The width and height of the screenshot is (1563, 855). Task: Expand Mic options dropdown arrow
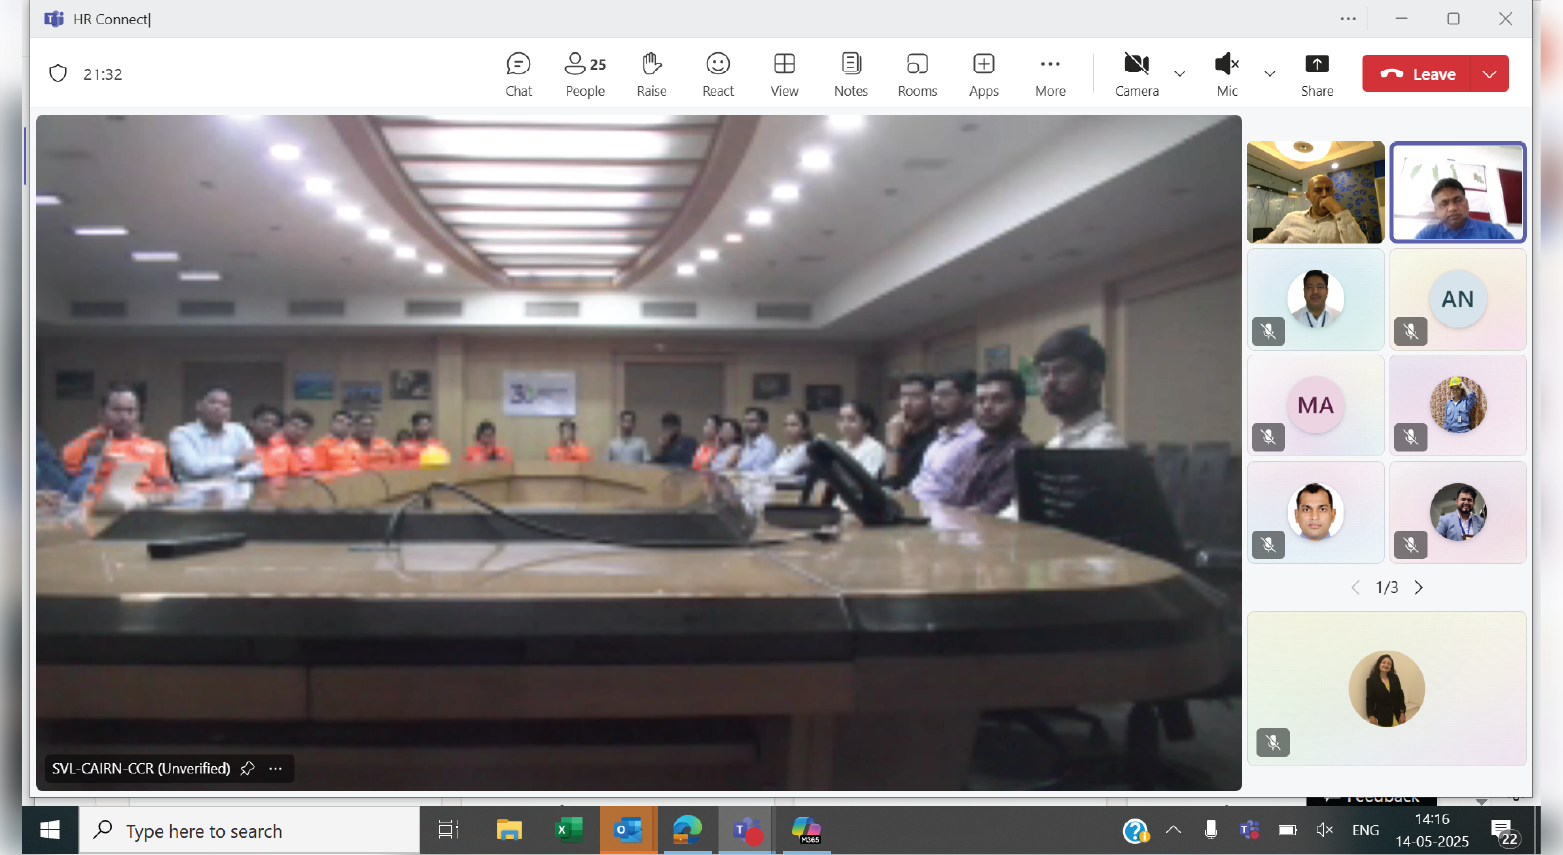[x=1270, y=74]
